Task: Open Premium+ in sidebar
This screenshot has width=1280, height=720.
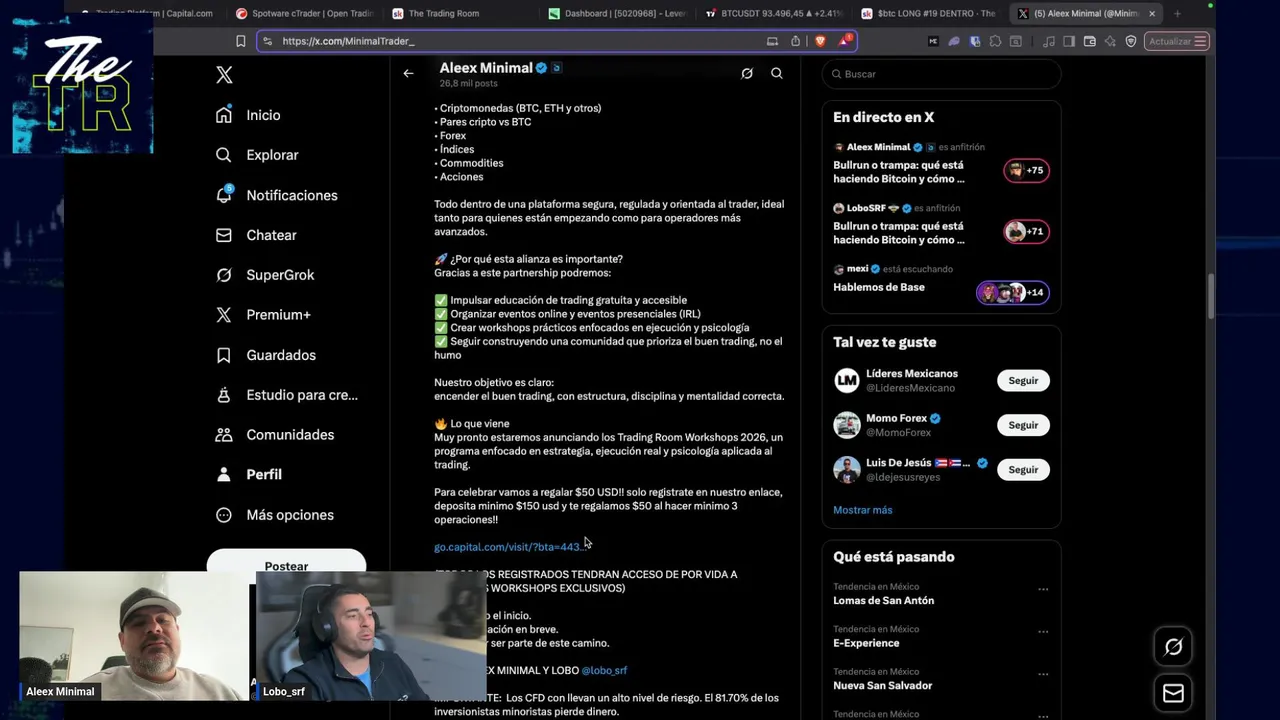Action: click(x=263, y=315)
